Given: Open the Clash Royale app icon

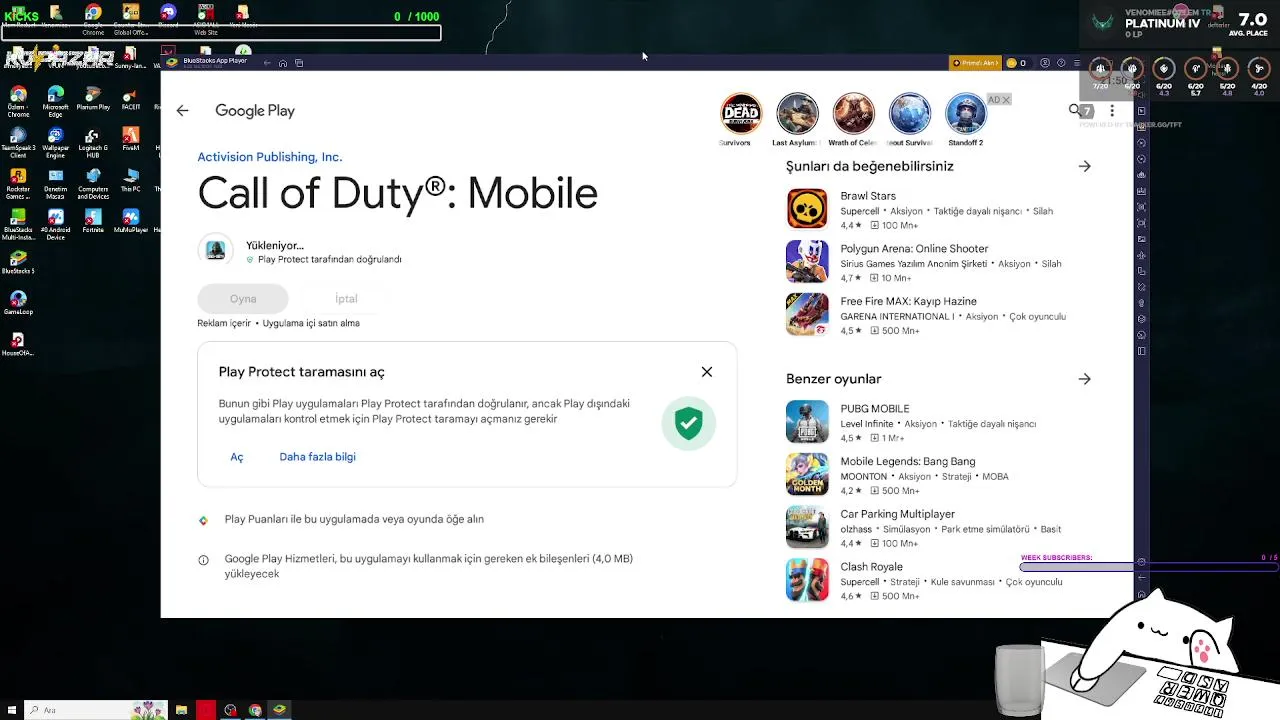Looking at the screenshot, I should coord(807,580).
